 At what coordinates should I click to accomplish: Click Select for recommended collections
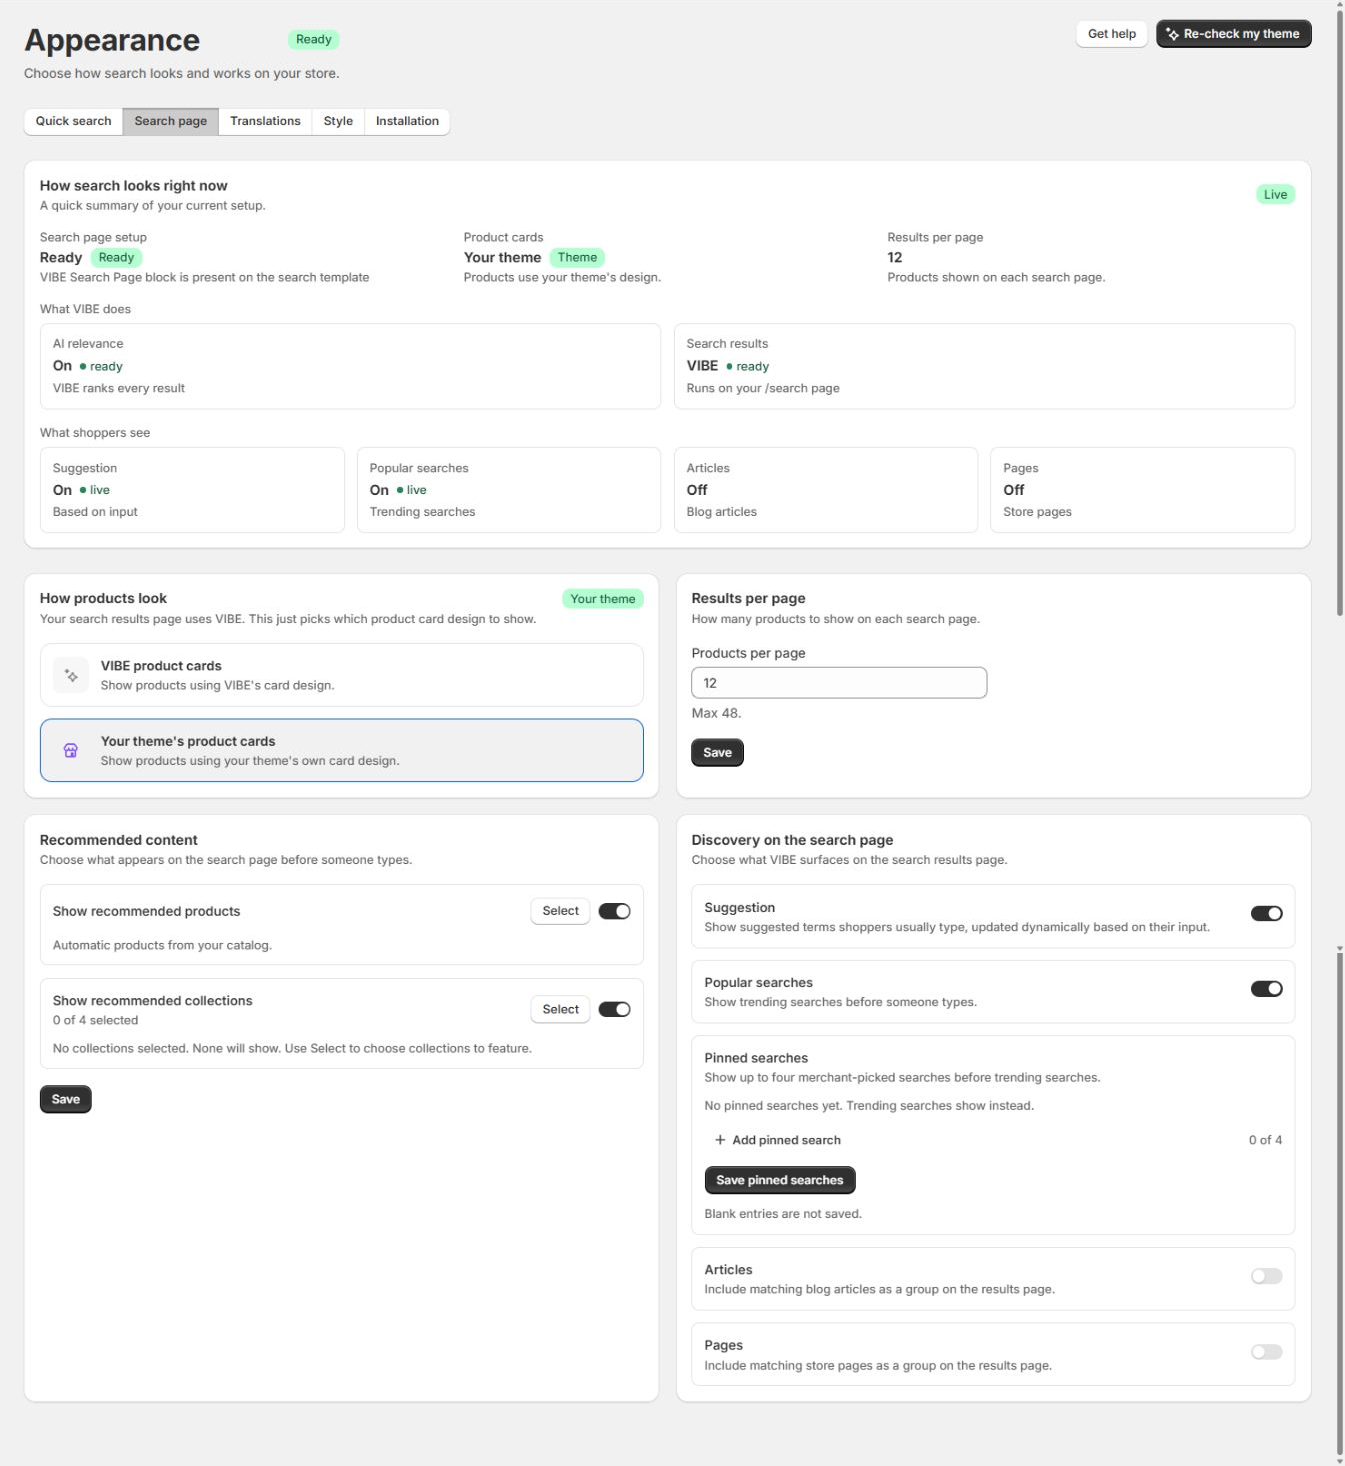560,1009
